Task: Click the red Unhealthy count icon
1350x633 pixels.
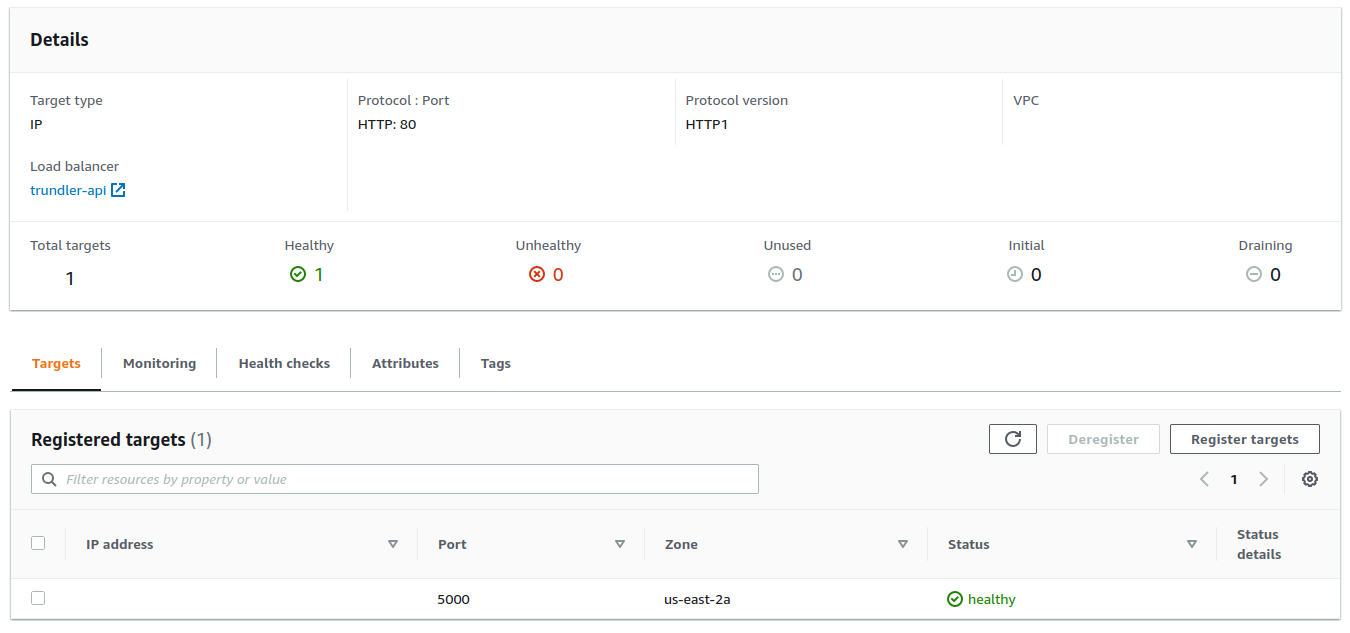Action: point(537,274)
